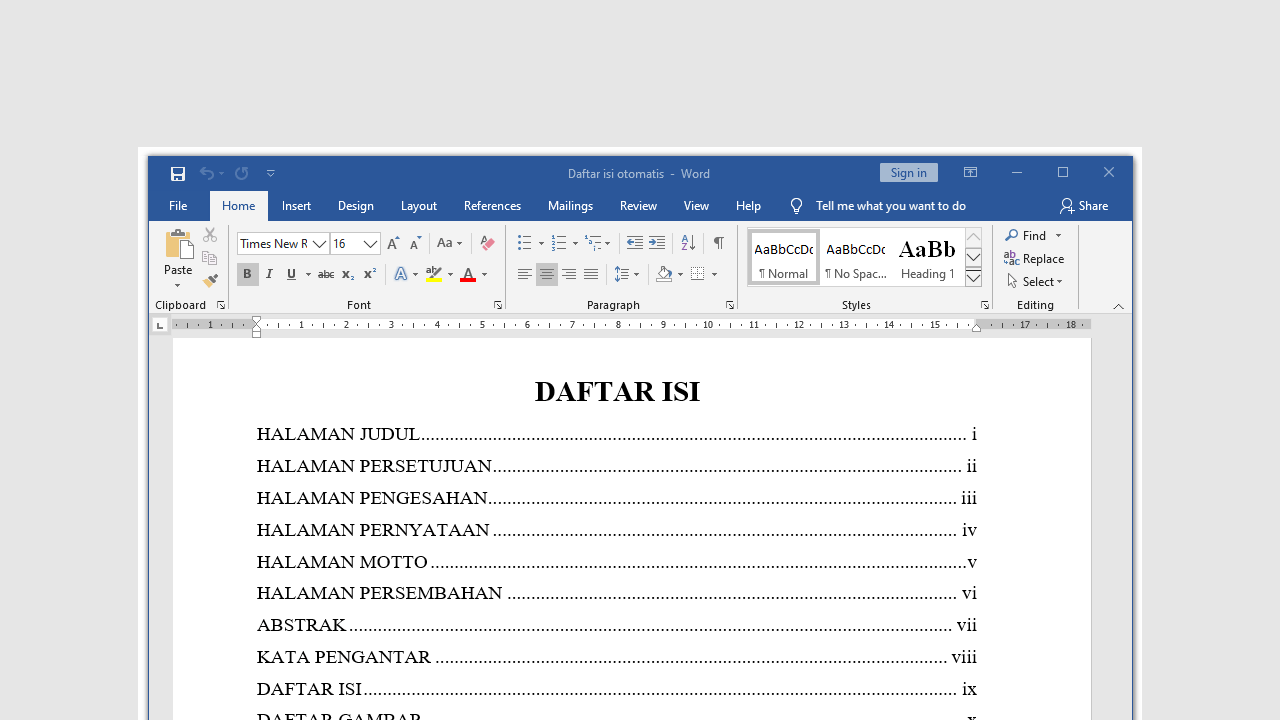The image size is (1280, 720).
Task: Toggle Center alignment
Action: pyautogui.click(x=546, y=274)
